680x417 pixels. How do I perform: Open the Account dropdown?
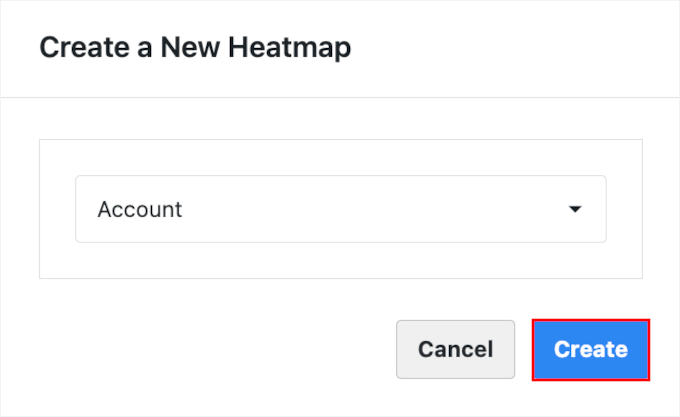[340, 209]
